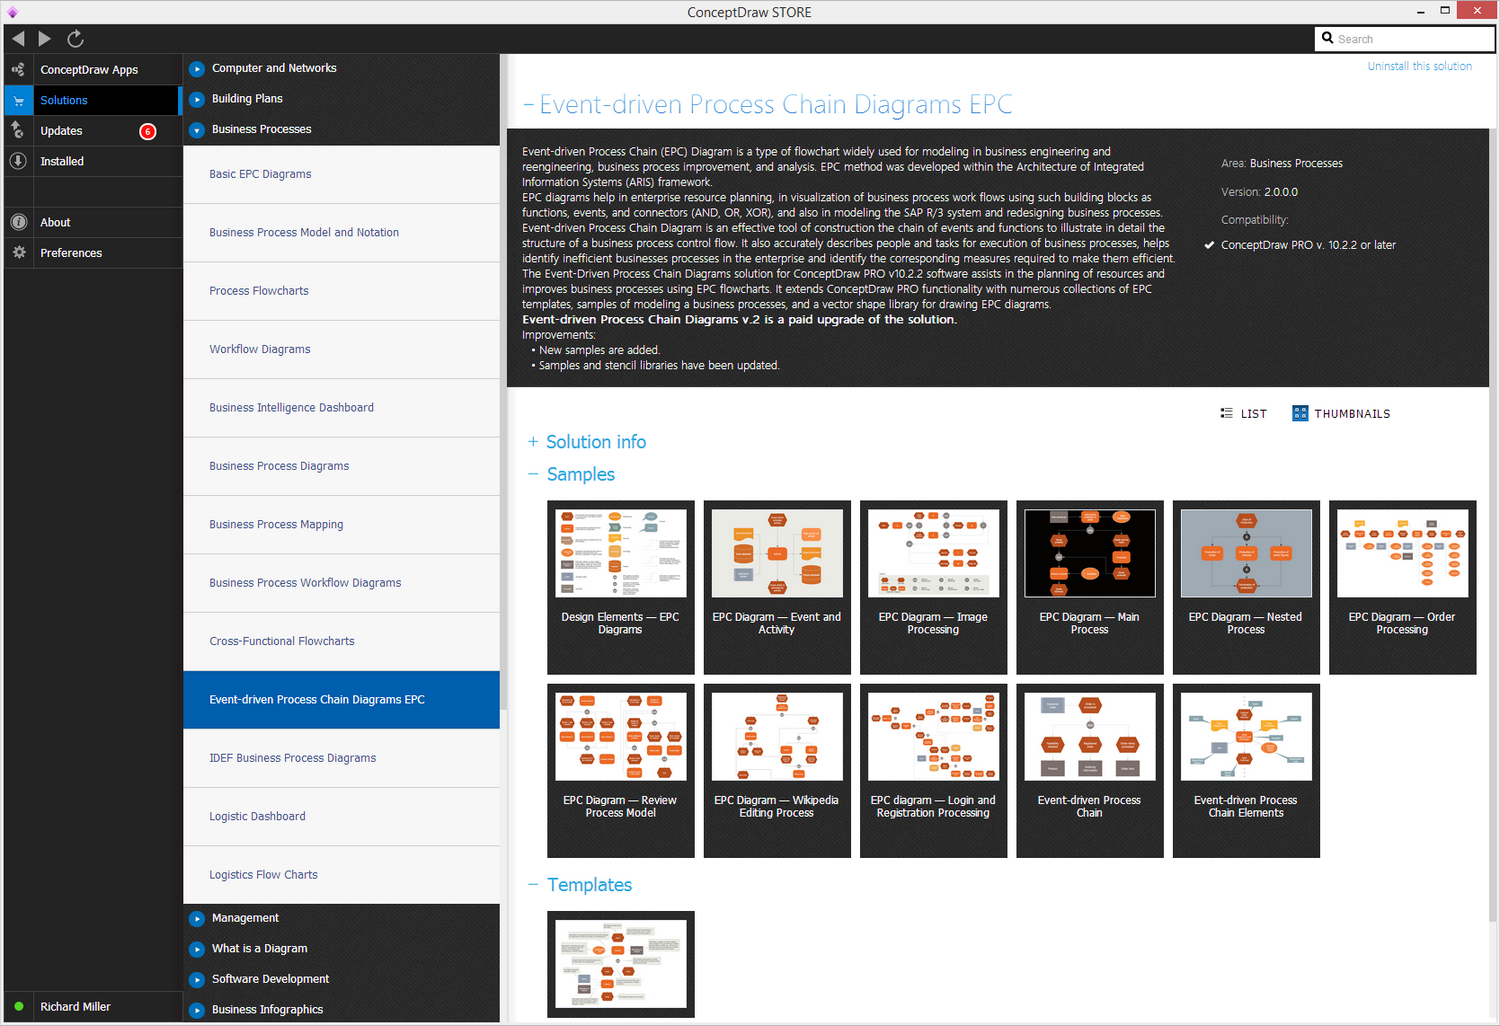The height and width of the screenshot is (1026, 1500).
Task: Open Event-driven Process Chain Elements sample
Action: [x=1246, y=771]
